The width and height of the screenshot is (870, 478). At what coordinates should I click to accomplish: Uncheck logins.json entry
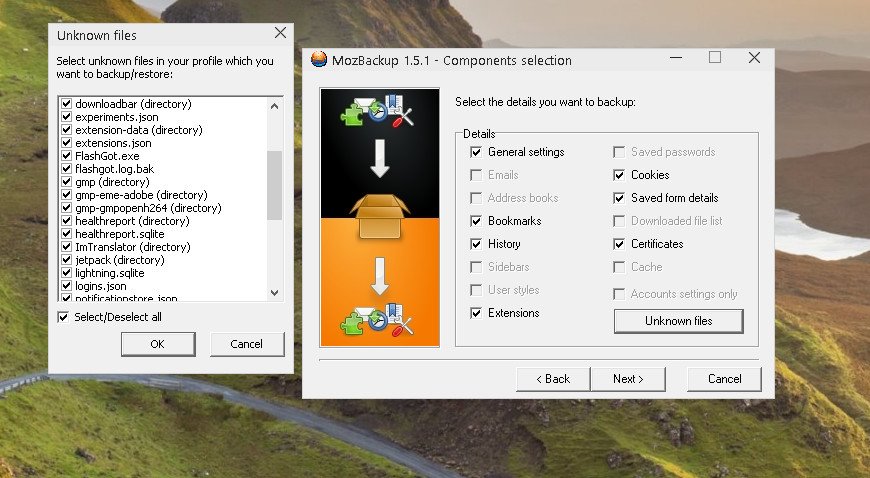[x=67, y=286]
